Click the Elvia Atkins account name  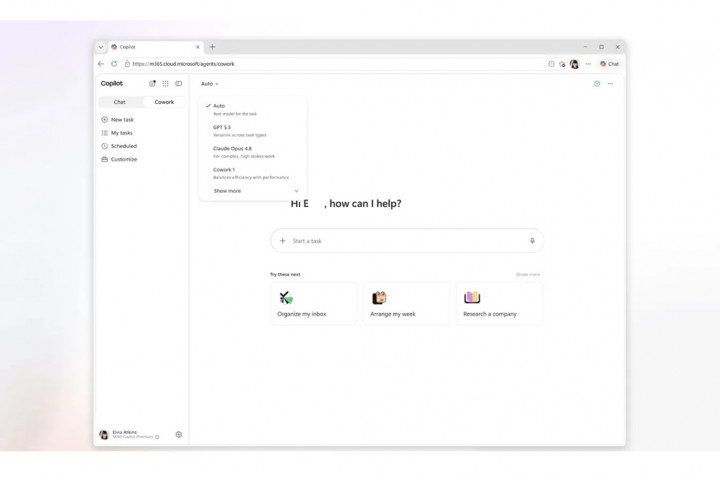pyautogui.click(x=124, y=432)
